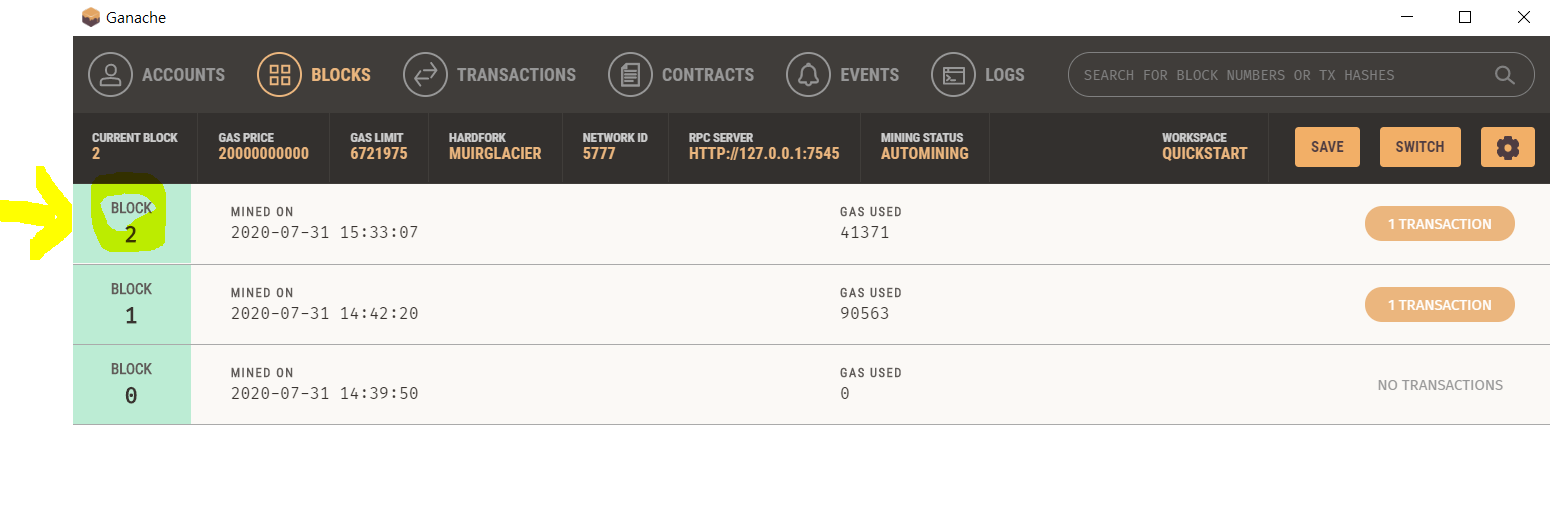1550x507 pixels.
Task: View Block 1's 1 TRANSACTION badge
Action: point(1440,305)
